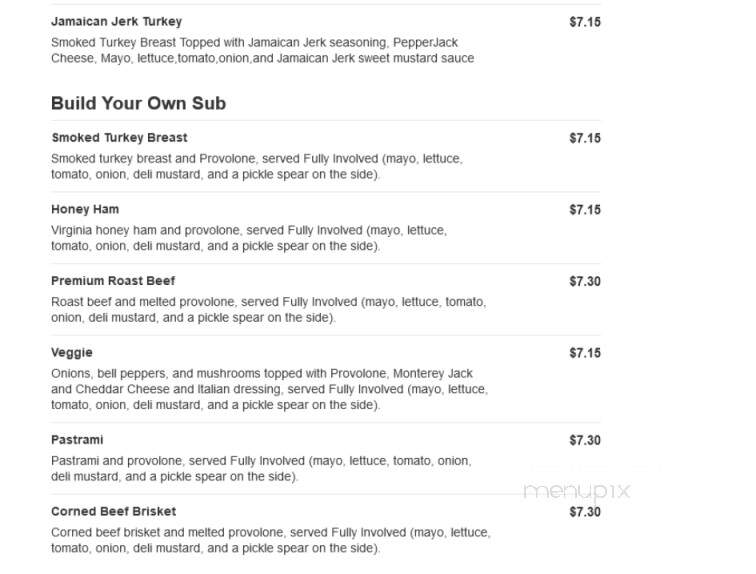Image resolution: width=756 pixels, height=574 pixels.
Task: Click the Pastrami $7.30 price
Action: pyautogui.click(x=585, y=441)
